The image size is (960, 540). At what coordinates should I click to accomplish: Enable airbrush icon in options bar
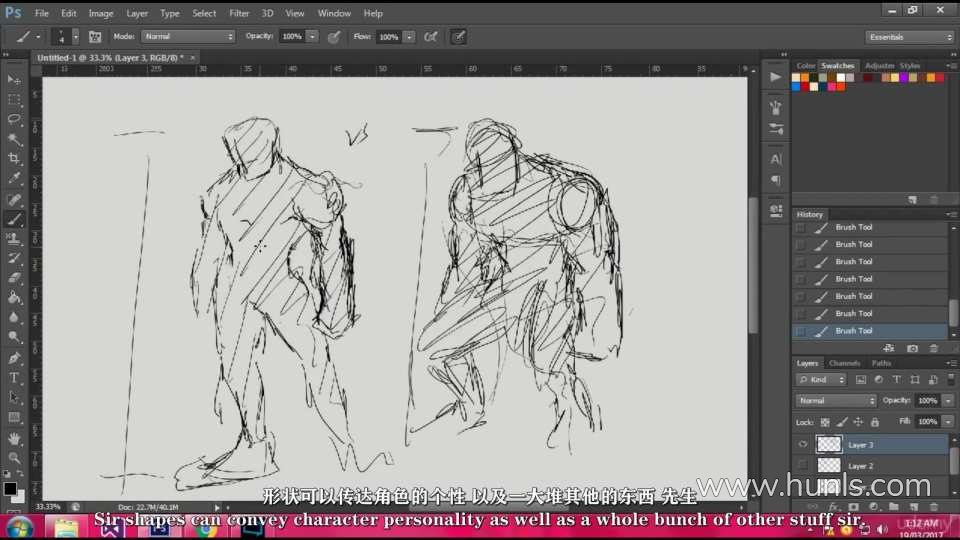430,36
